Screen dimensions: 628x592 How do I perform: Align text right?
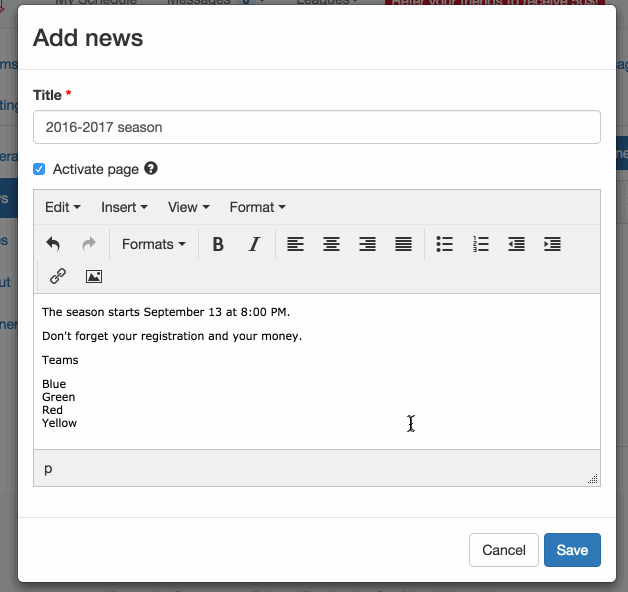(367, 244)
